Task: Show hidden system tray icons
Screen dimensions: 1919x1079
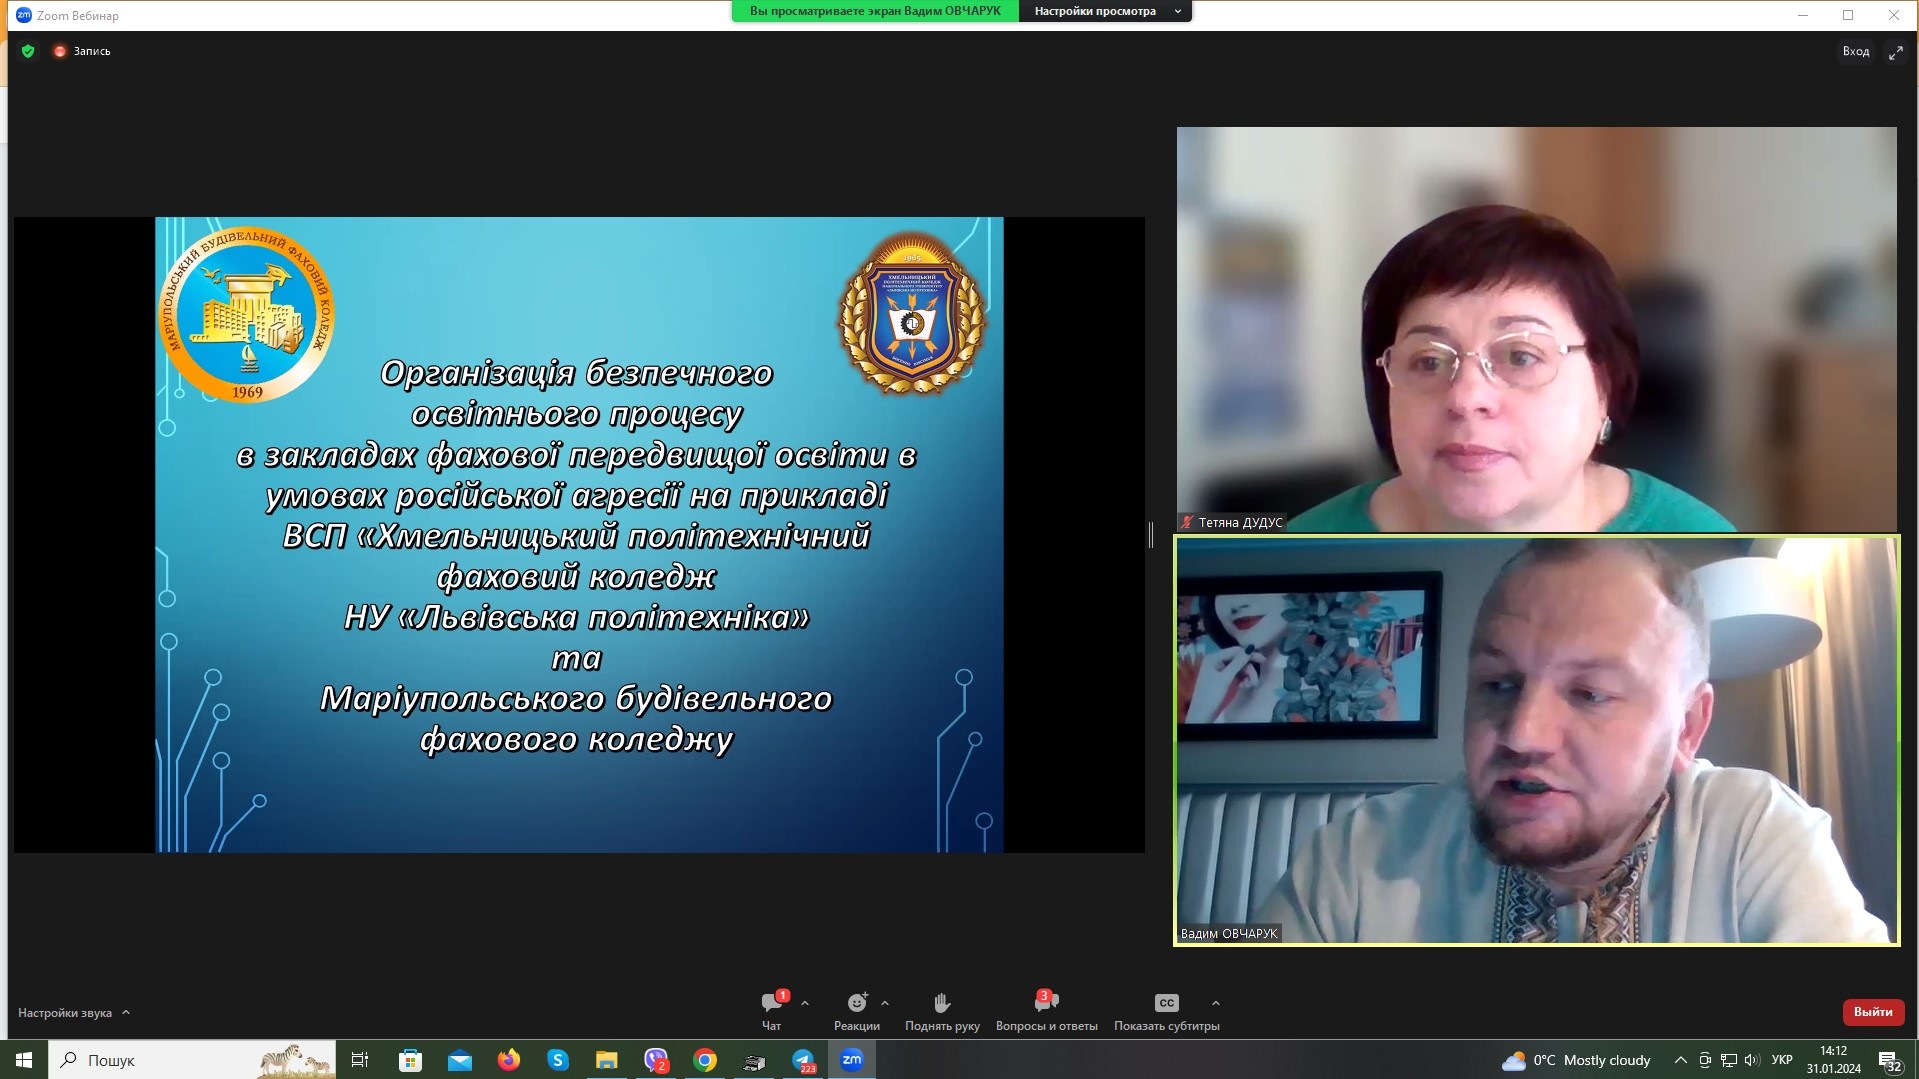Action: coord(1681,1060)
